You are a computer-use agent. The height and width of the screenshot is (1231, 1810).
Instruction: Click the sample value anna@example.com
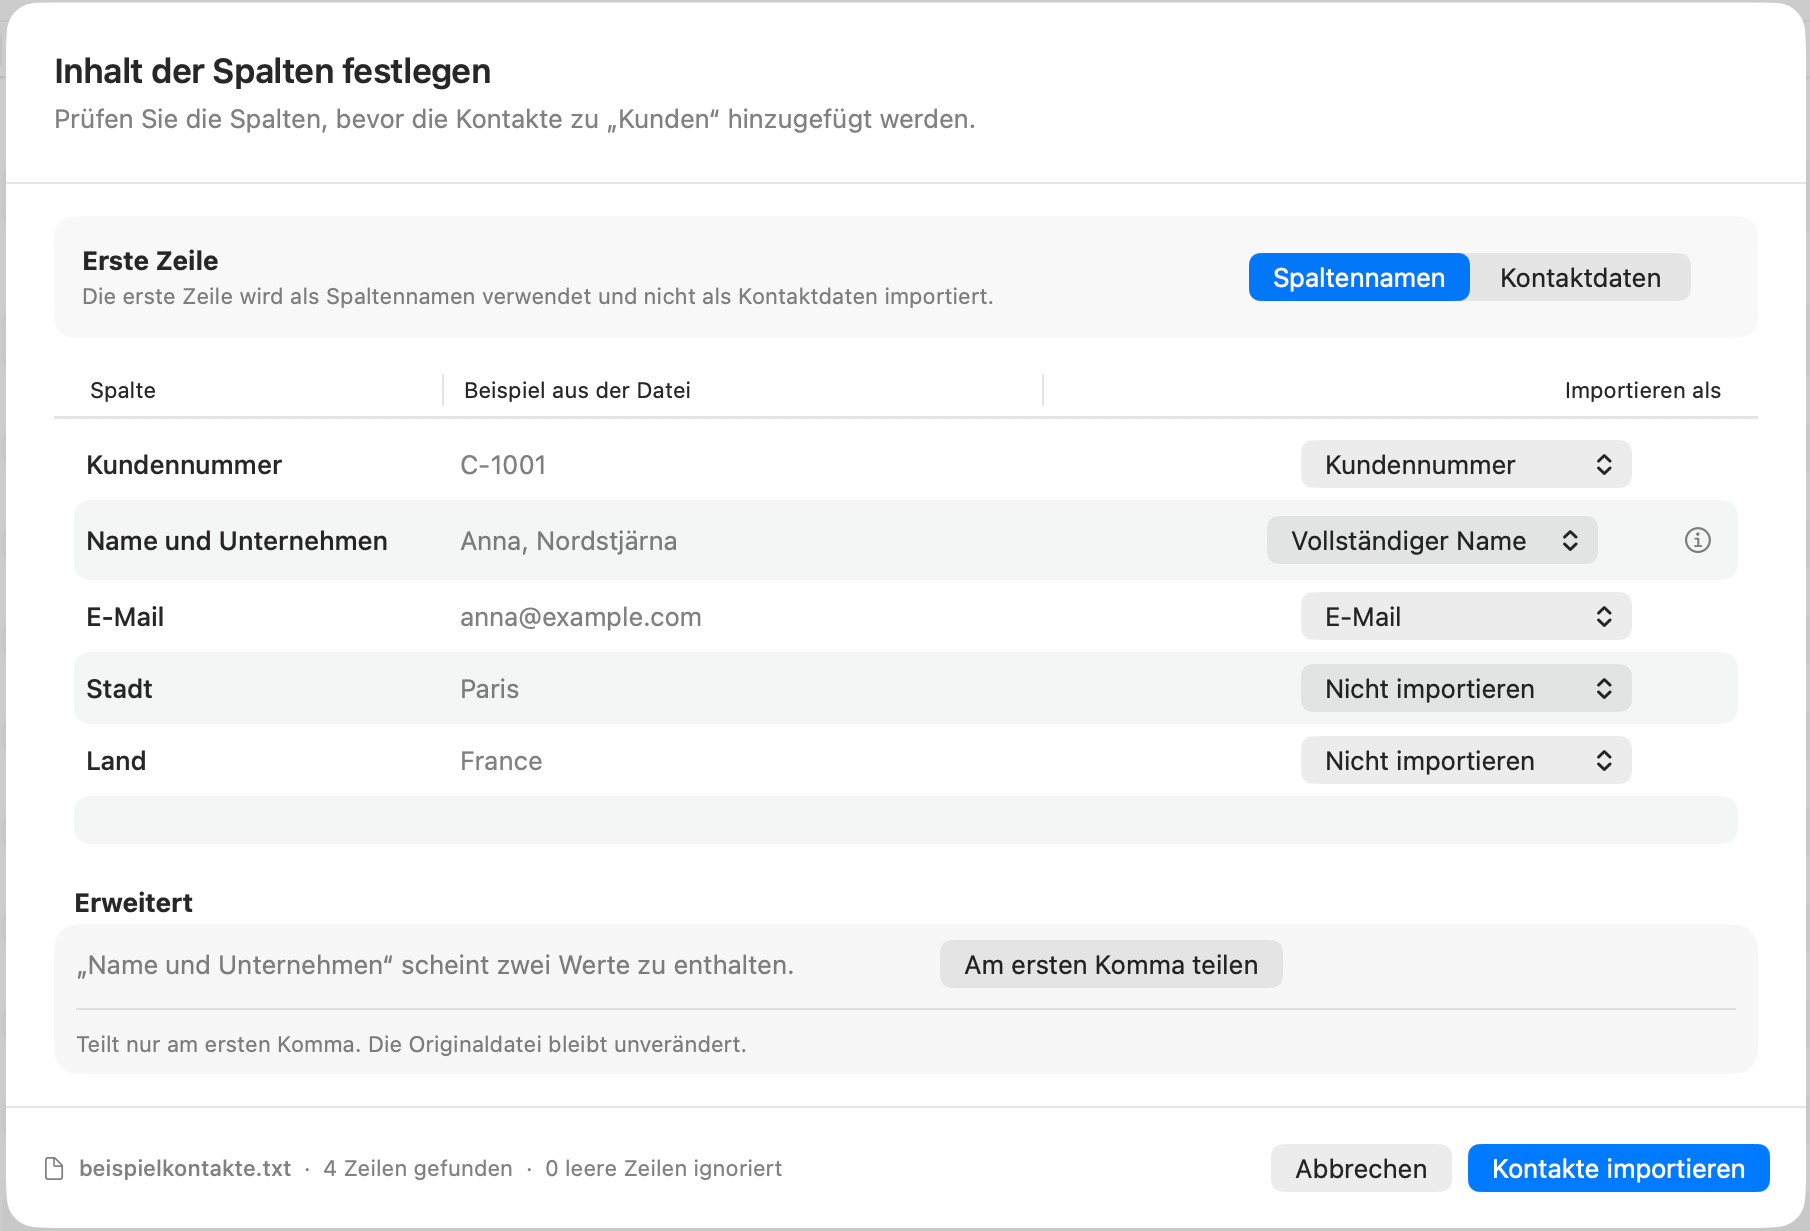[580, 616]
